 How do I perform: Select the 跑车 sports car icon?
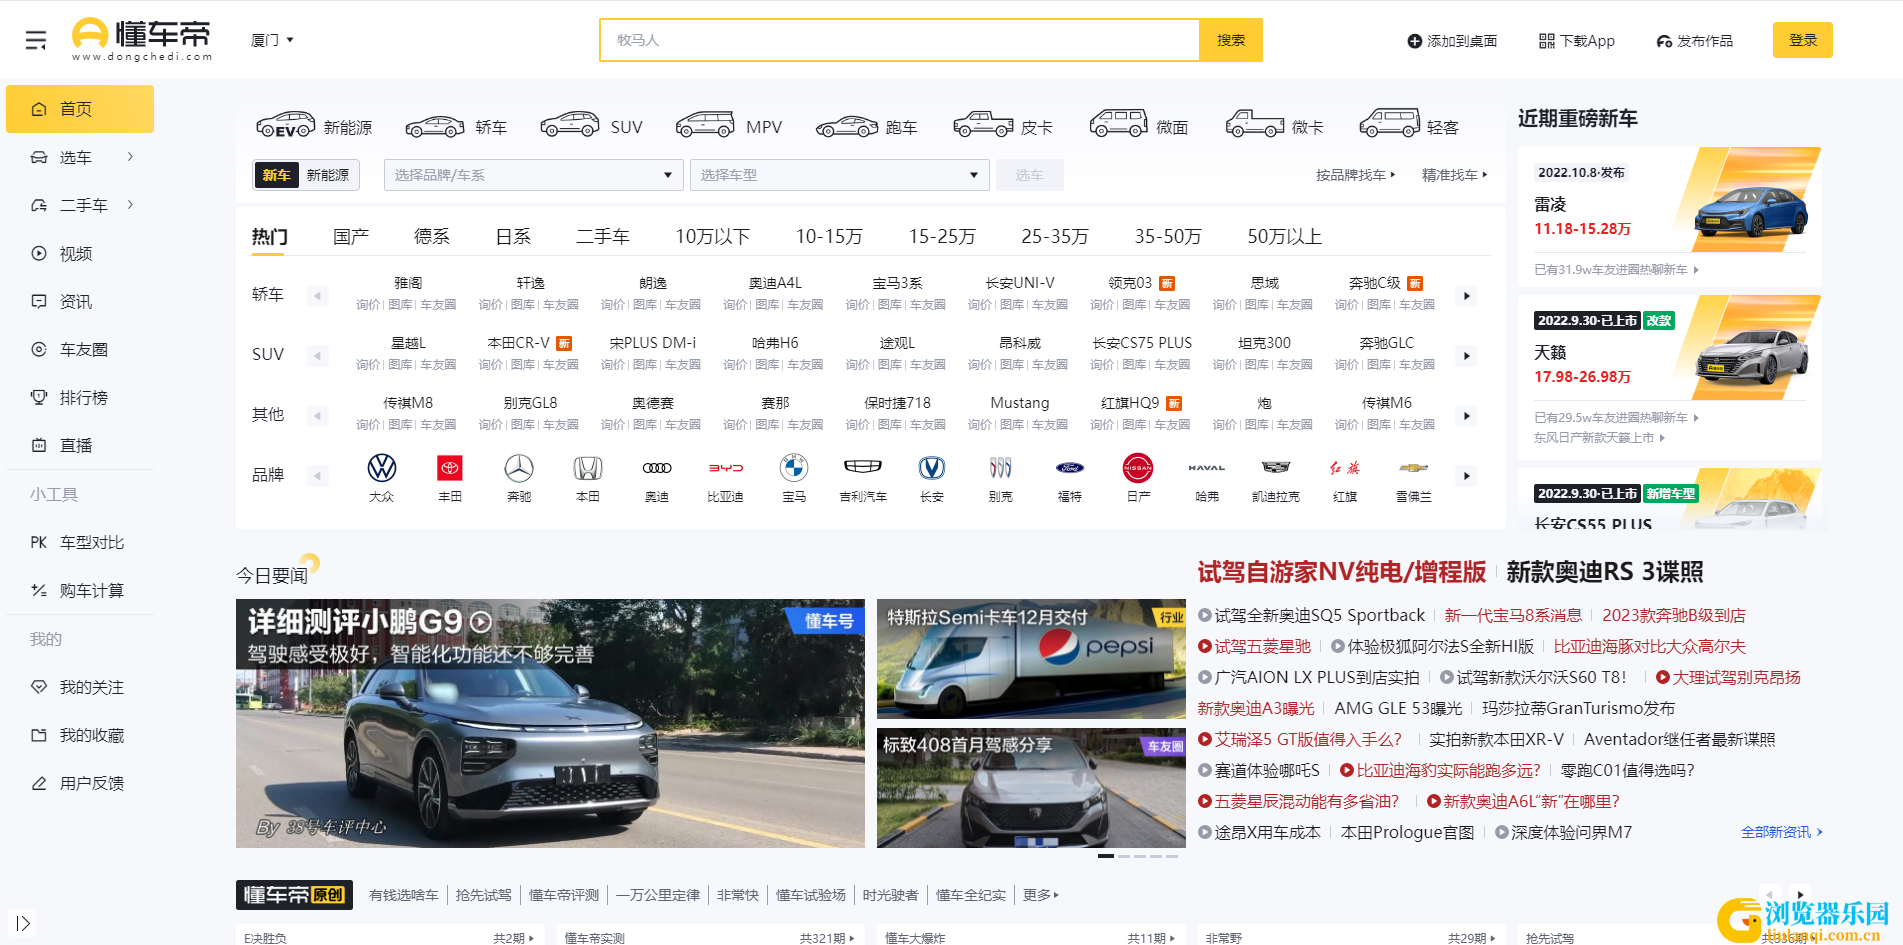pyautogui.click(x=846, y=126)
